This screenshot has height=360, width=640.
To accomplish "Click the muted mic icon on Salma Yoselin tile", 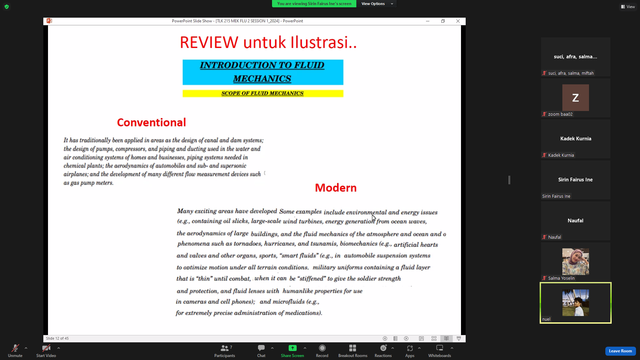I will (x=544, y=278).
